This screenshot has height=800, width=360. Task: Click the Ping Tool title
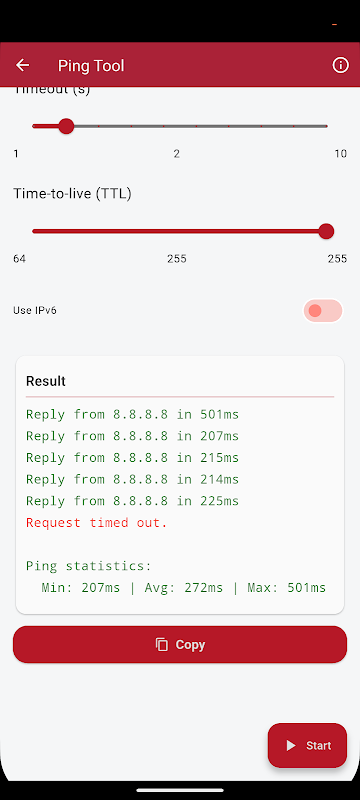91,66
